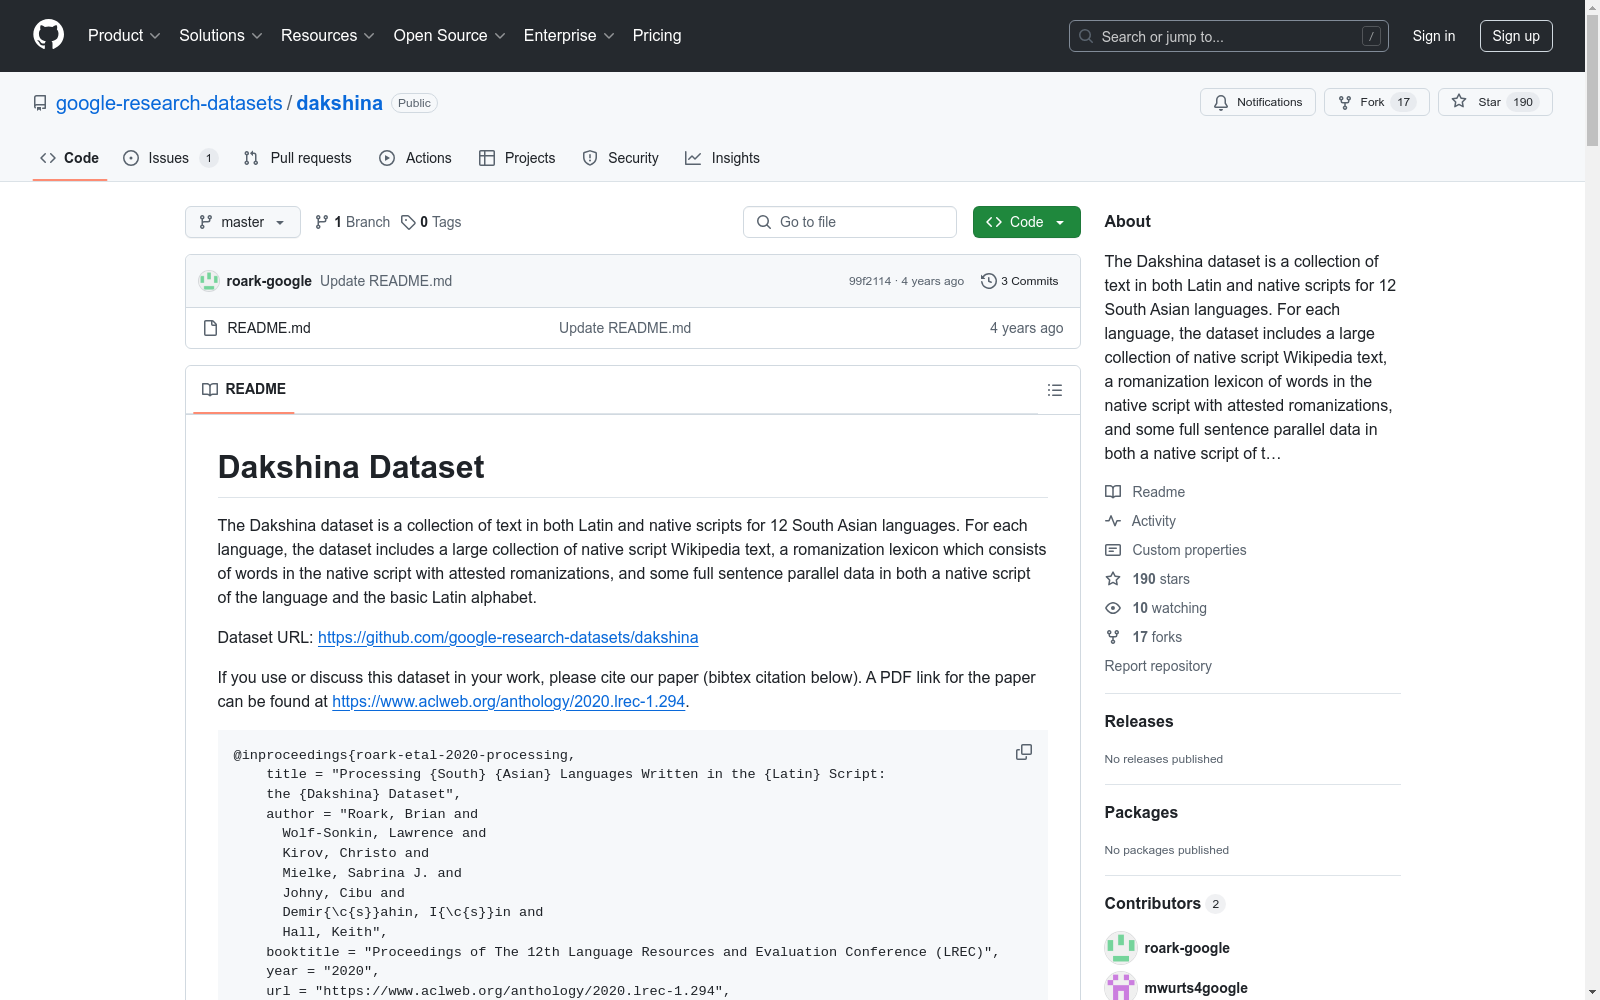The image size is (1600, 1000).
Task: Click the roark-google author name in commit row
Action: pyautogui.click(x=269, y=281)
